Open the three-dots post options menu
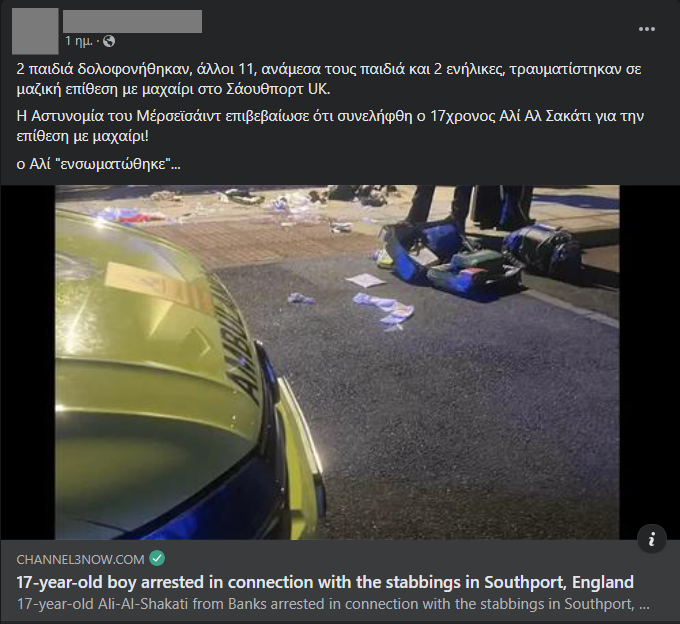 click(x=647, y=29)
